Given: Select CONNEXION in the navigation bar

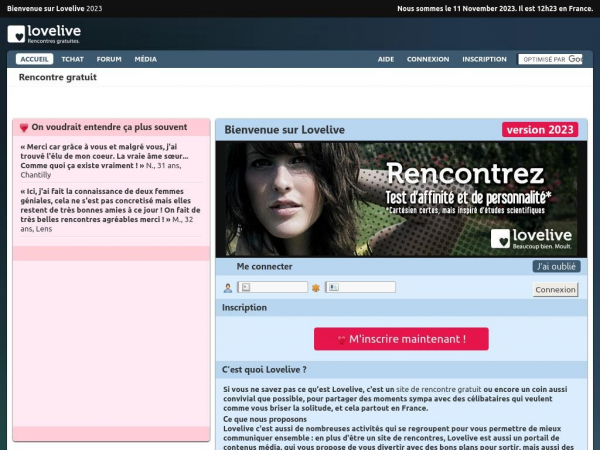Looking at the screenshot, I should pos(428,59).
